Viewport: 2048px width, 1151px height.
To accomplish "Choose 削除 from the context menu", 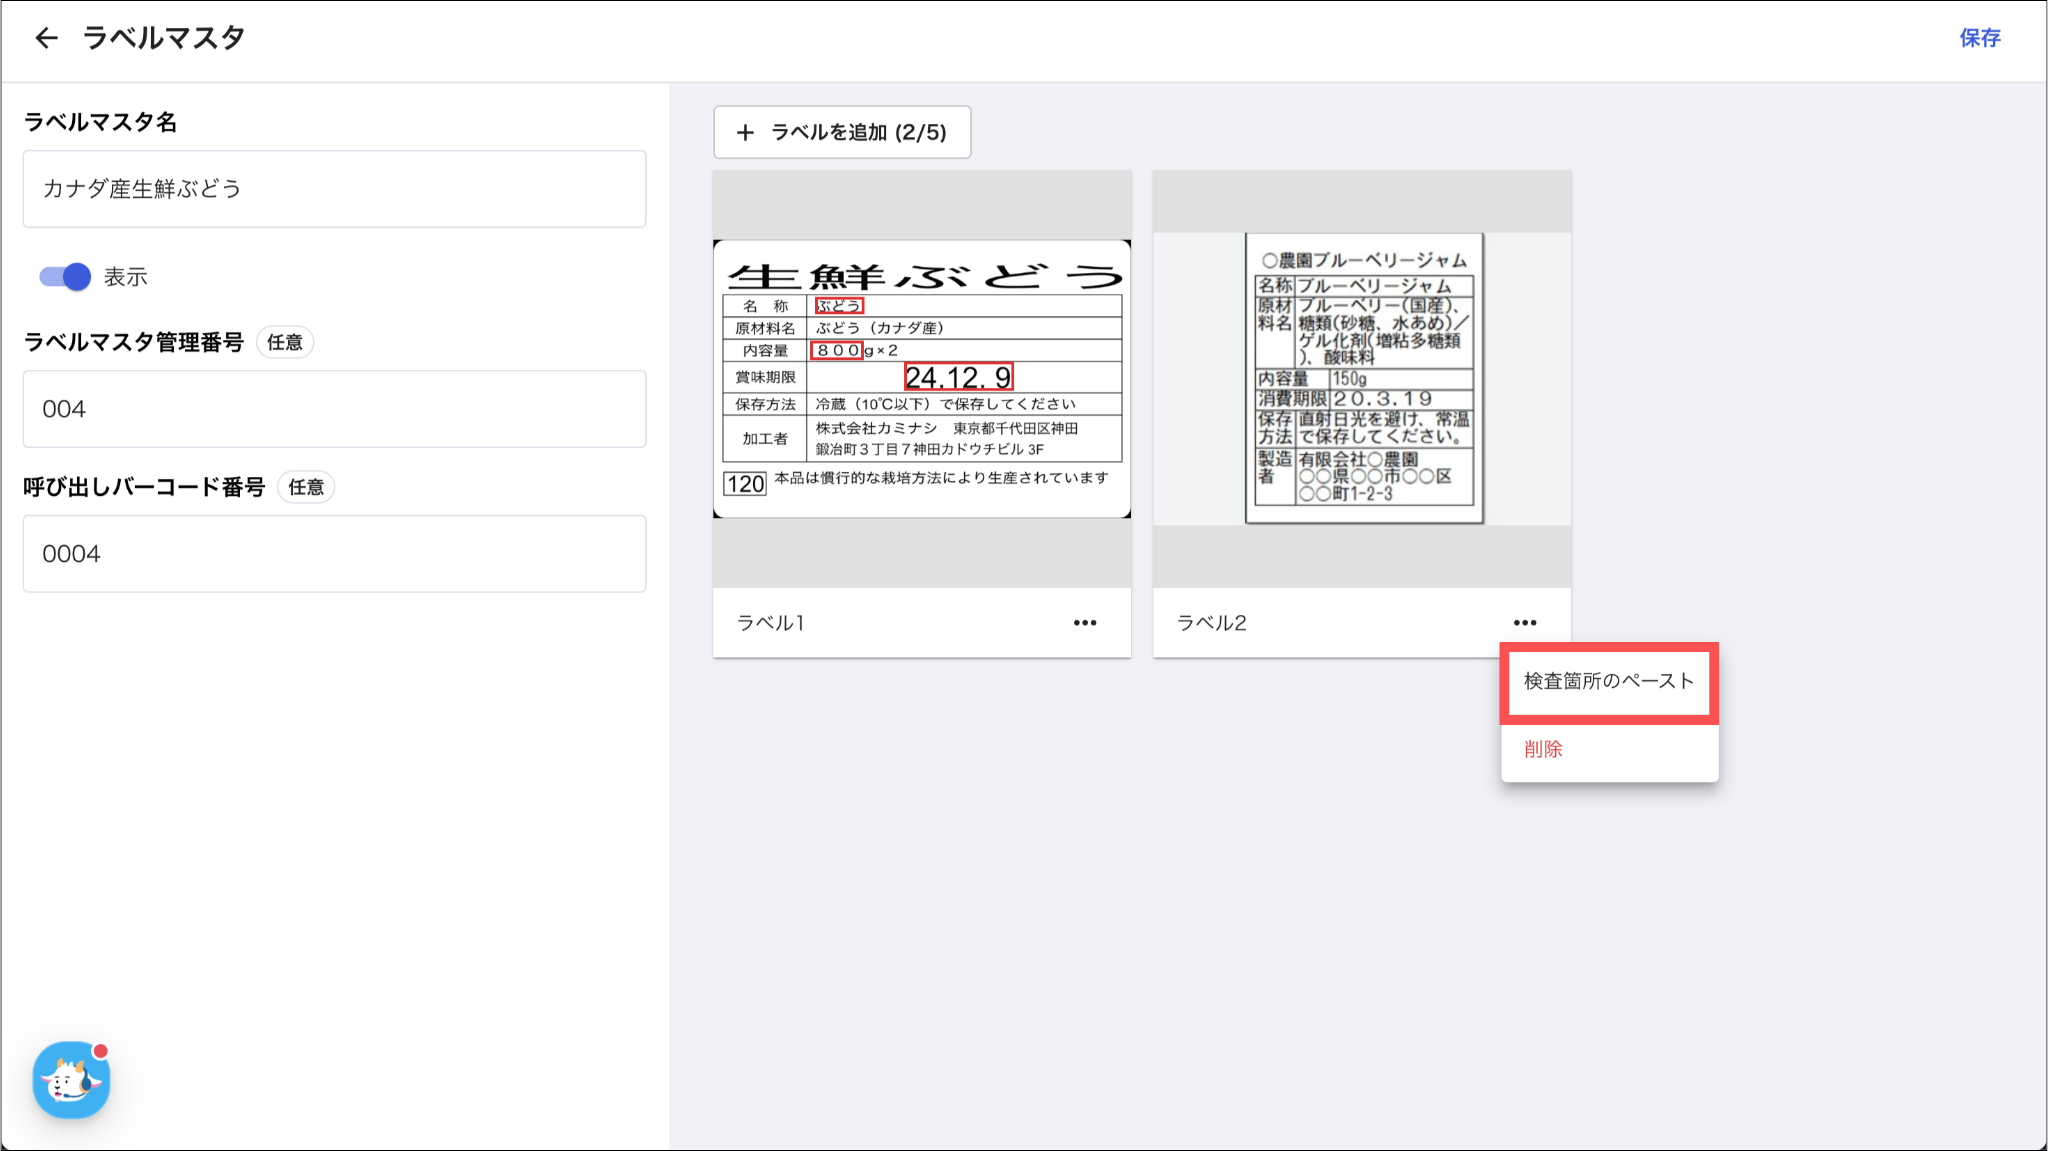I will pyautogui.click(x=1543, y=749).
